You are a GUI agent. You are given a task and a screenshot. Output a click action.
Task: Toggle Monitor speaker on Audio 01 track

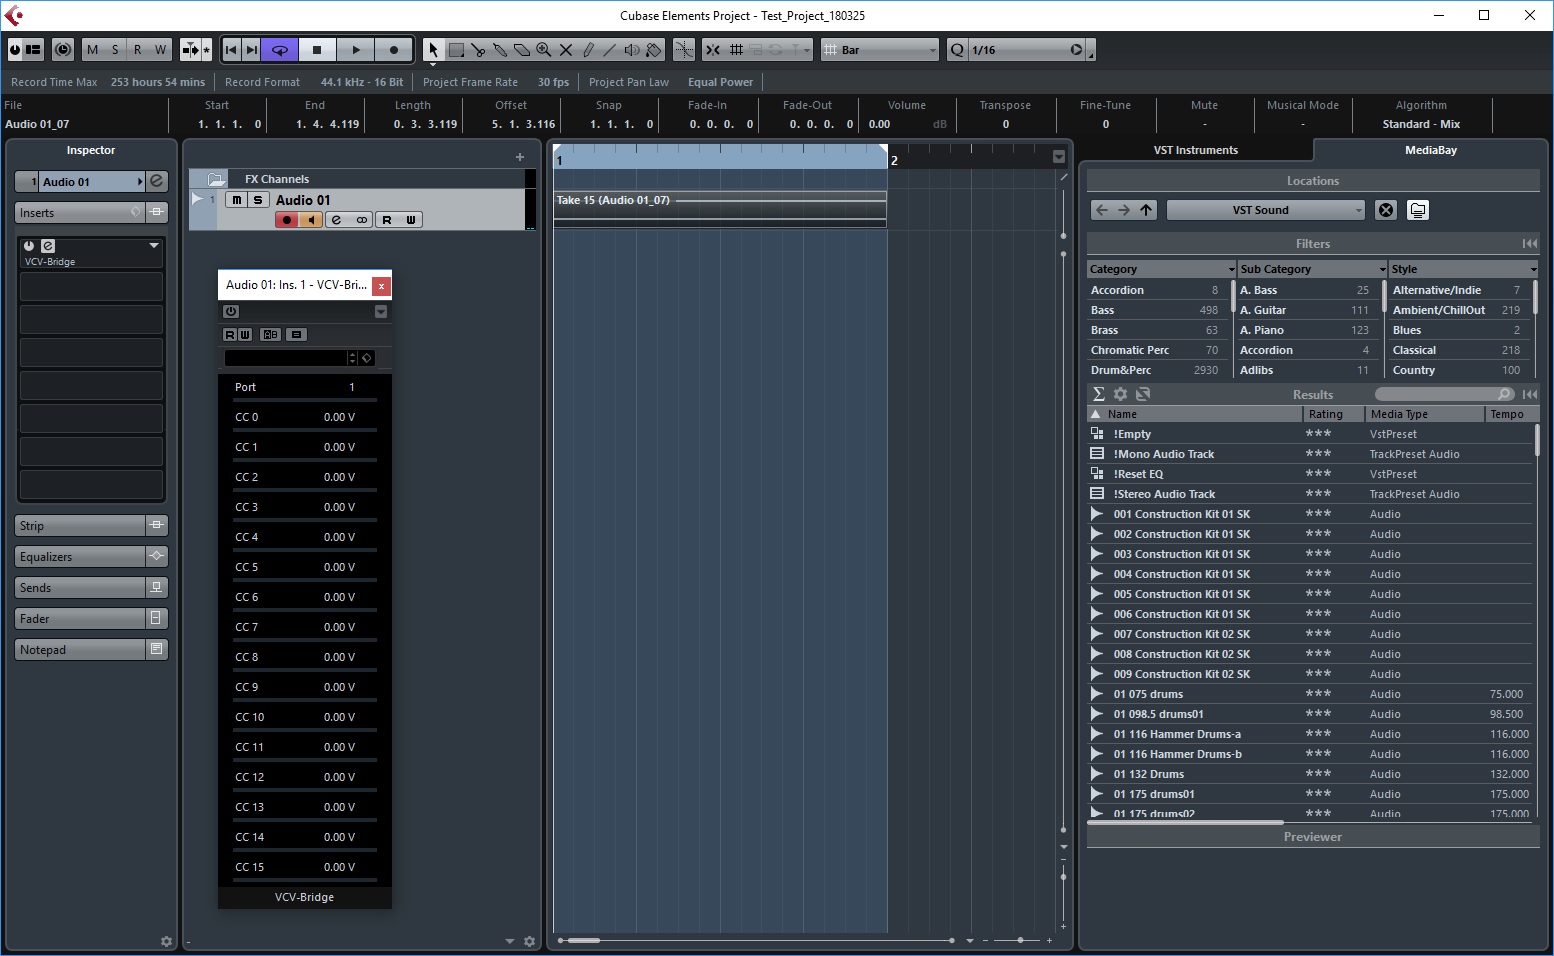(x=311, y=220)
